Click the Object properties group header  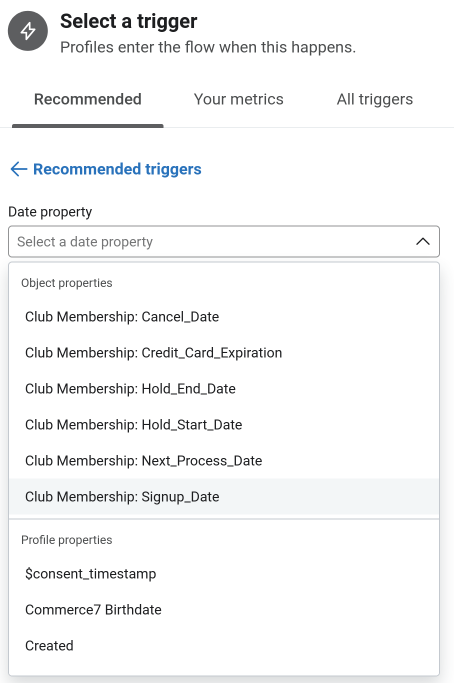[x=67, y=283]
